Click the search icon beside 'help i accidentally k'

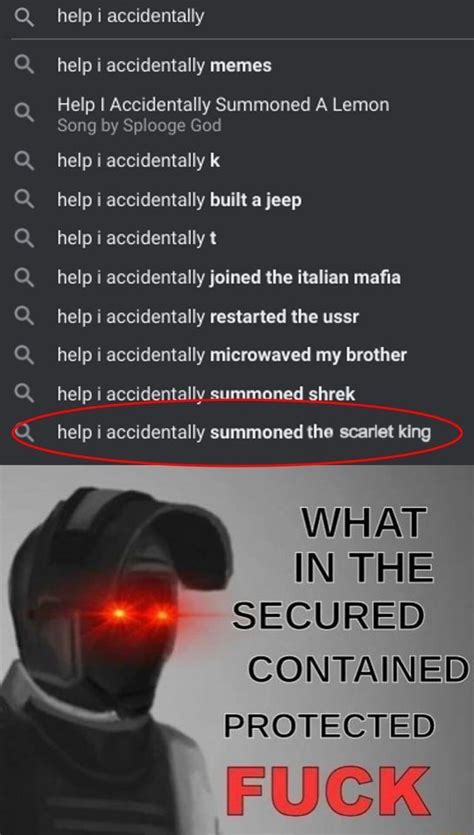coord(24,160)
